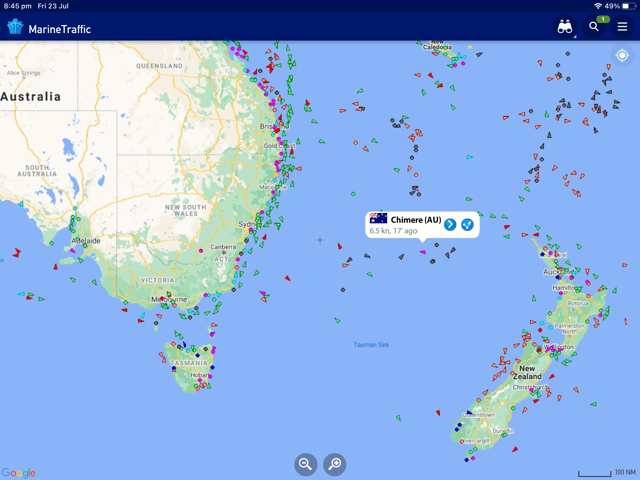Tap the Melbourne city label

(168, 299)
